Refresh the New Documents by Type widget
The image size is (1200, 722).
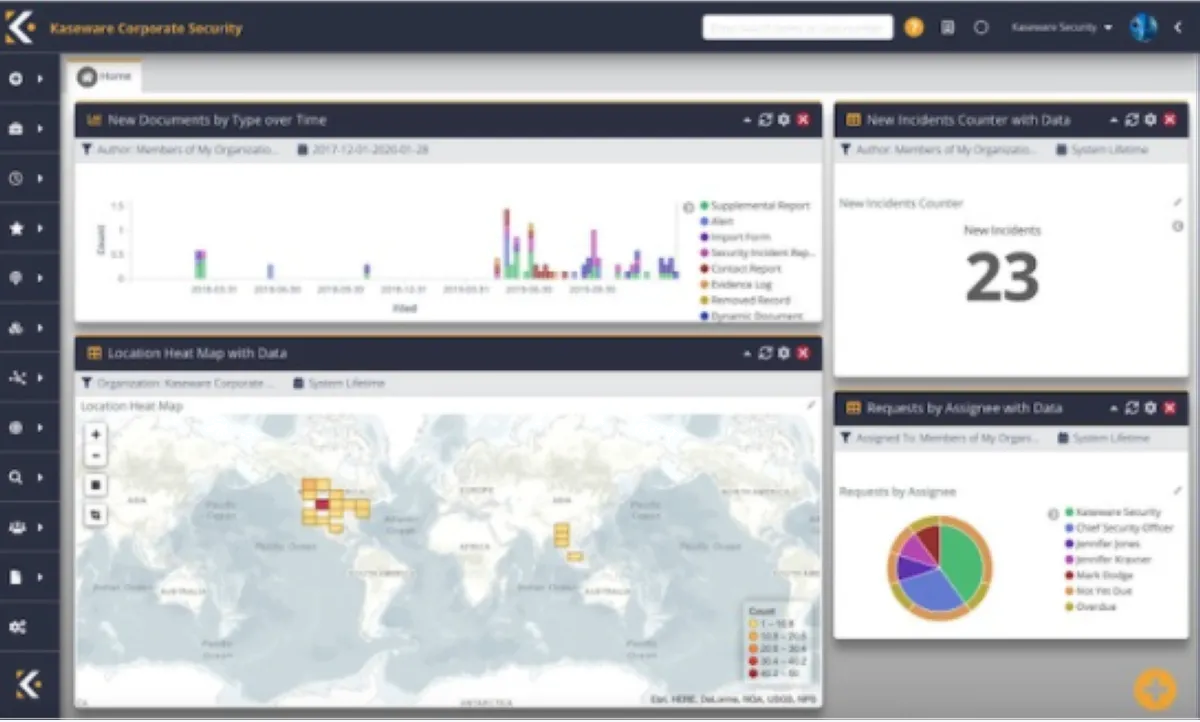pyautogui.click(x=765, y=119)
